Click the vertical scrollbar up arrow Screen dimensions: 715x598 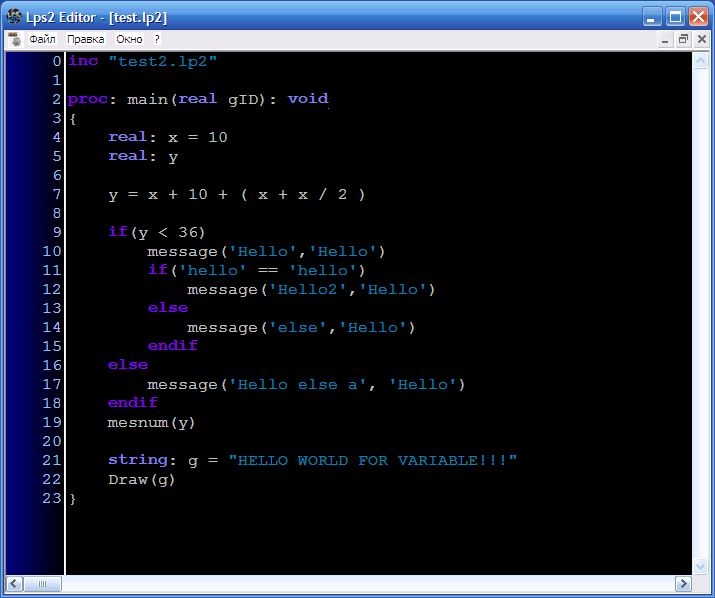[700, 61]
